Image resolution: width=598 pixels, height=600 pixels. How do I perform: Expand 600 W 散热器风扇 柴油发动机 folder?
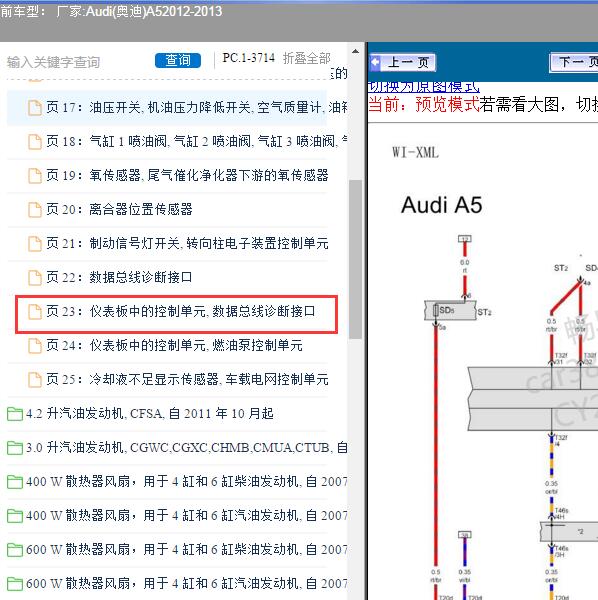pos(187,549)
